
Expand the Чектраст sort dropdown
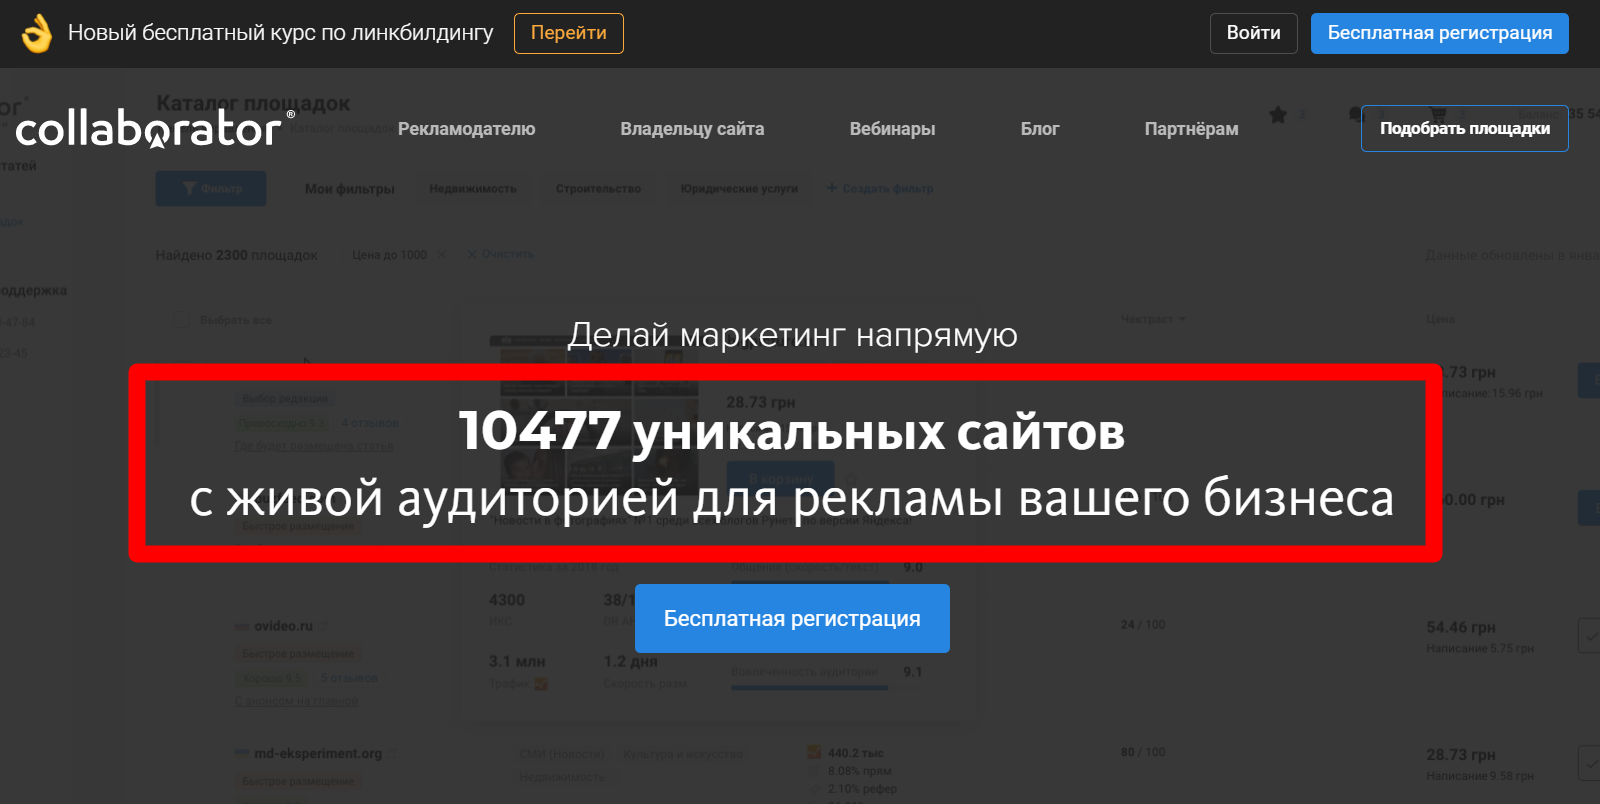pos(1182,319)
